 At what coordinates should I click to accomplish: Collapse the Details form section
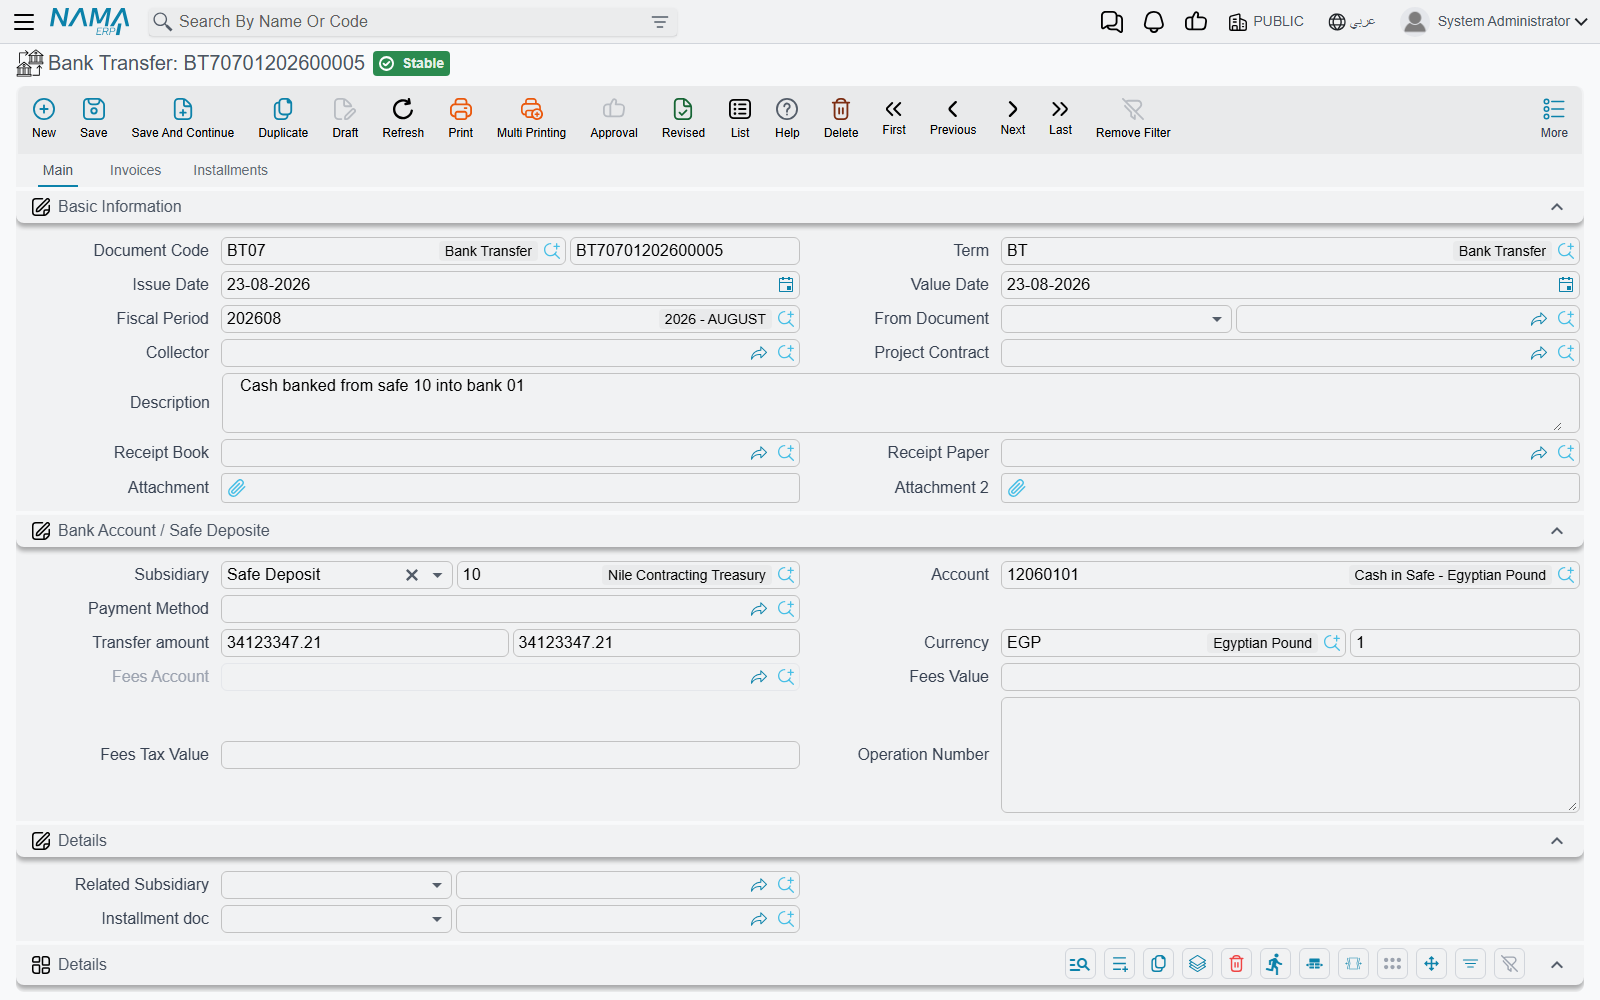[x=1557, y=841]
